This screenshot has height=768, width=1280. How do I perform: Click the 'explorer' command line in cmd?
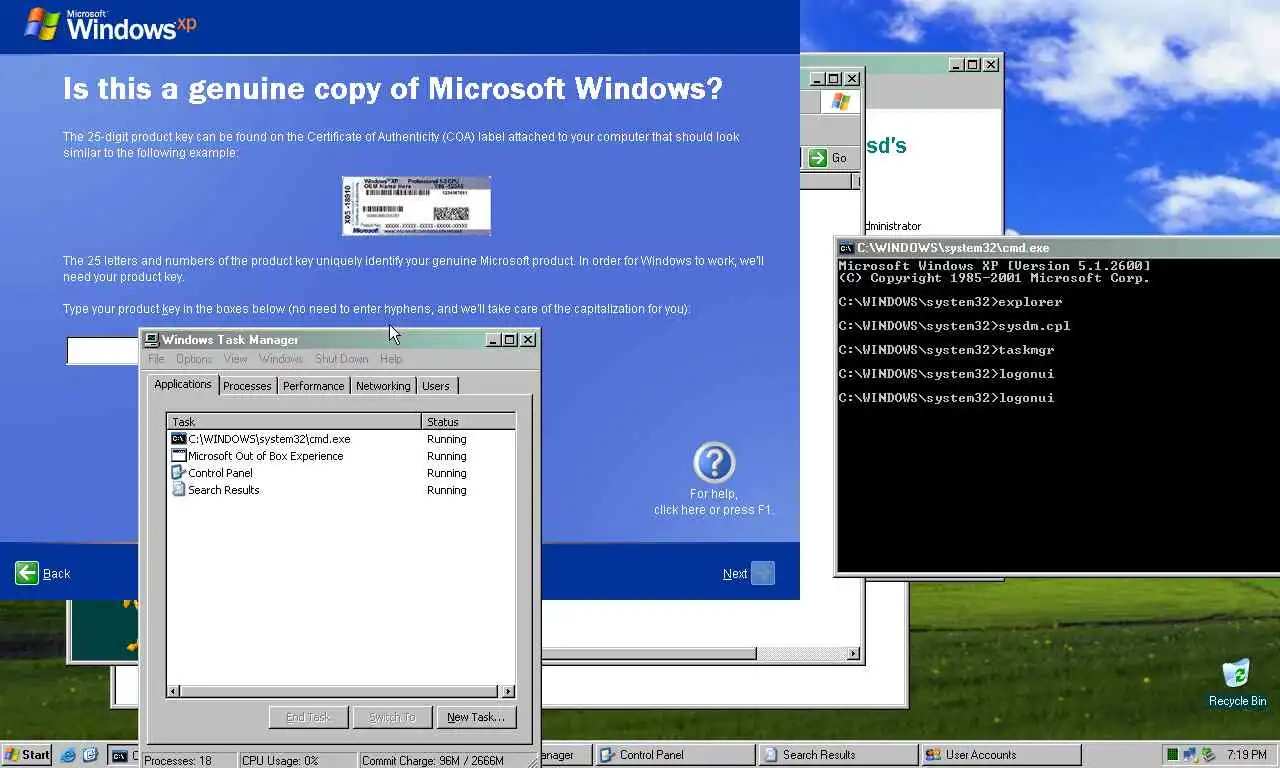950,302
